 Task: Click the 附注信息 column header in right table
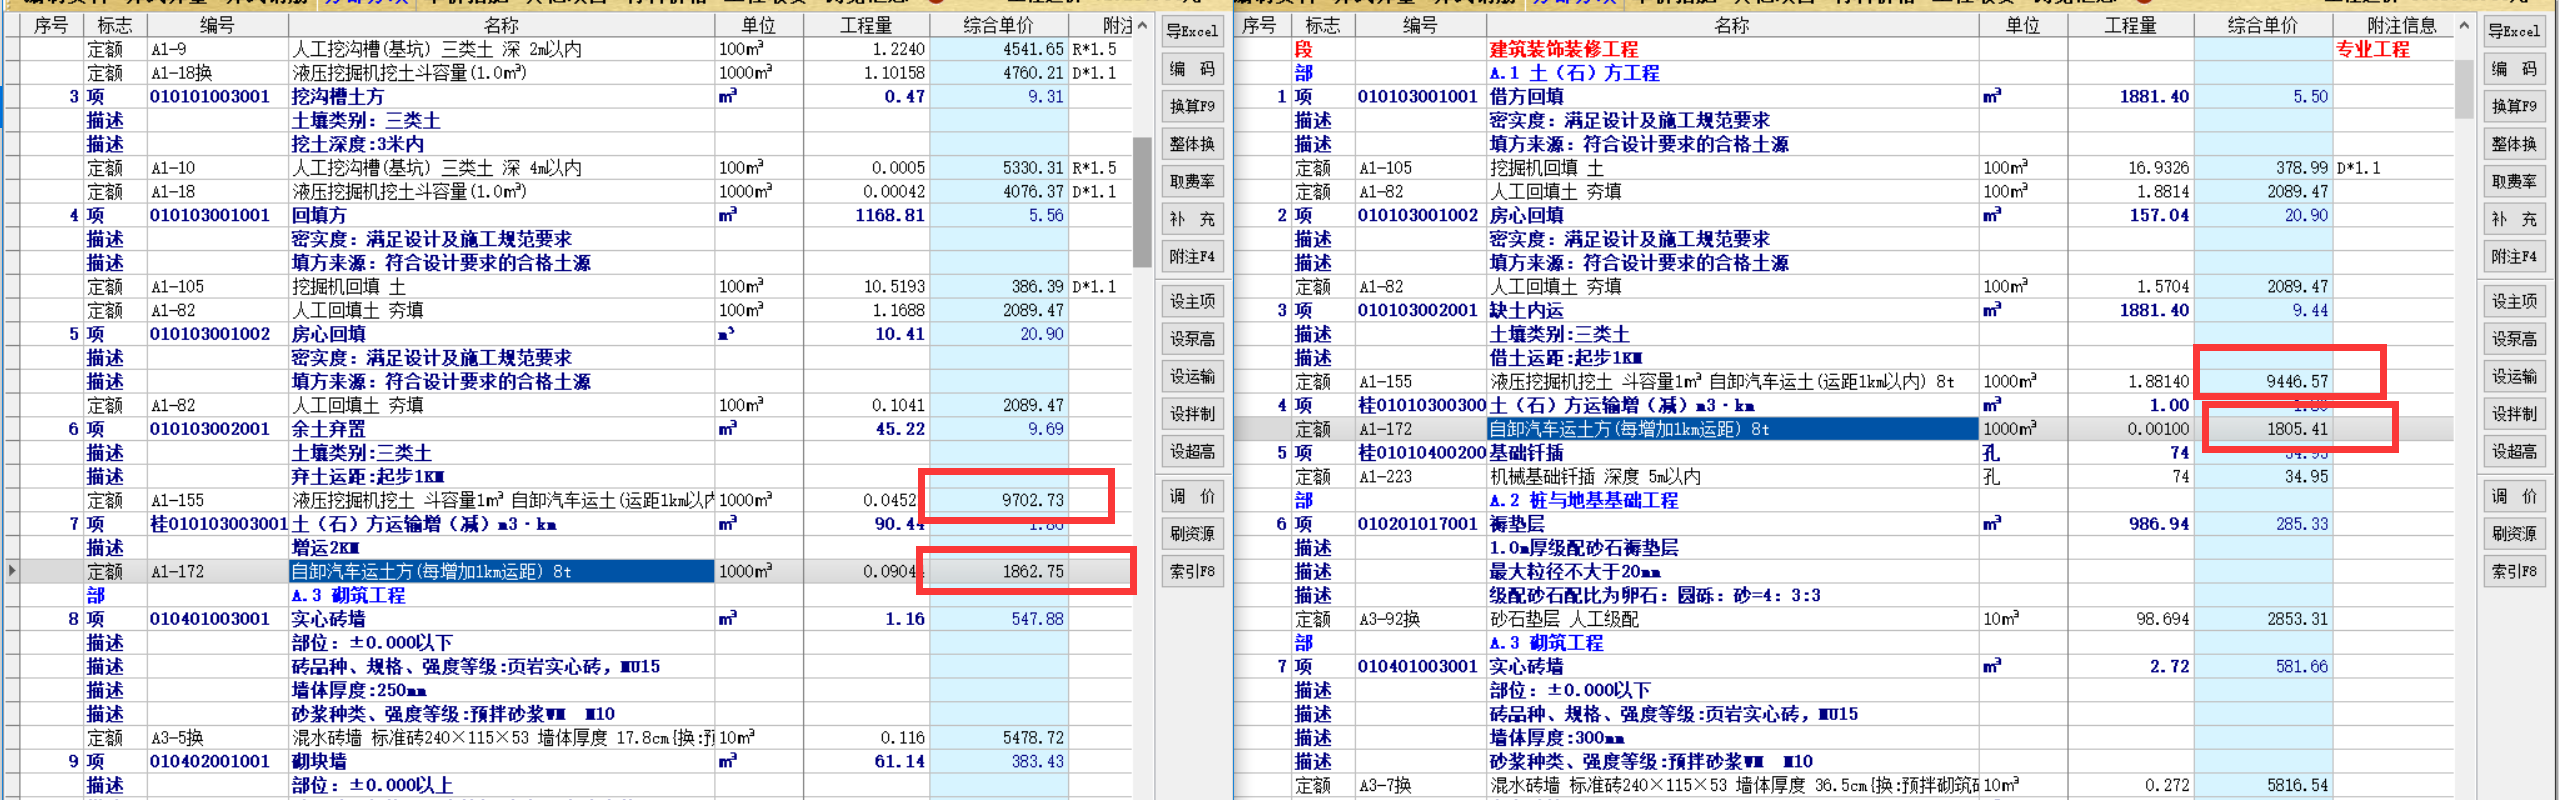click(2393, 25)
